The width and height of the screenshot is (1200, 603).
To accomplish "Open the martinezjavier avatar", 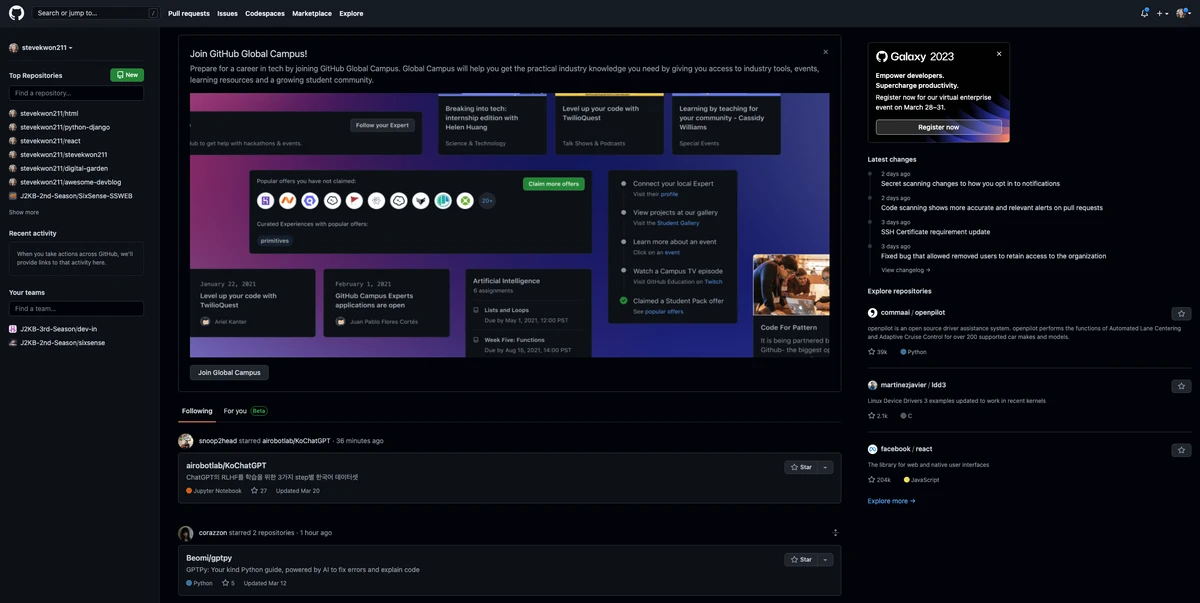I will (x=873, y=385).
